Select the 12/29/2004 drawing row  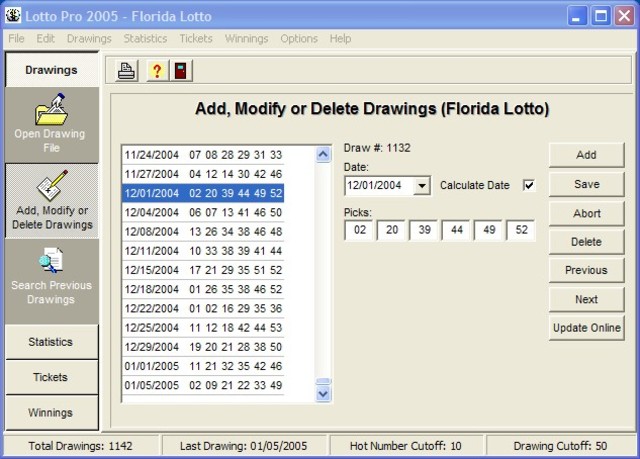tap(203, 347)
